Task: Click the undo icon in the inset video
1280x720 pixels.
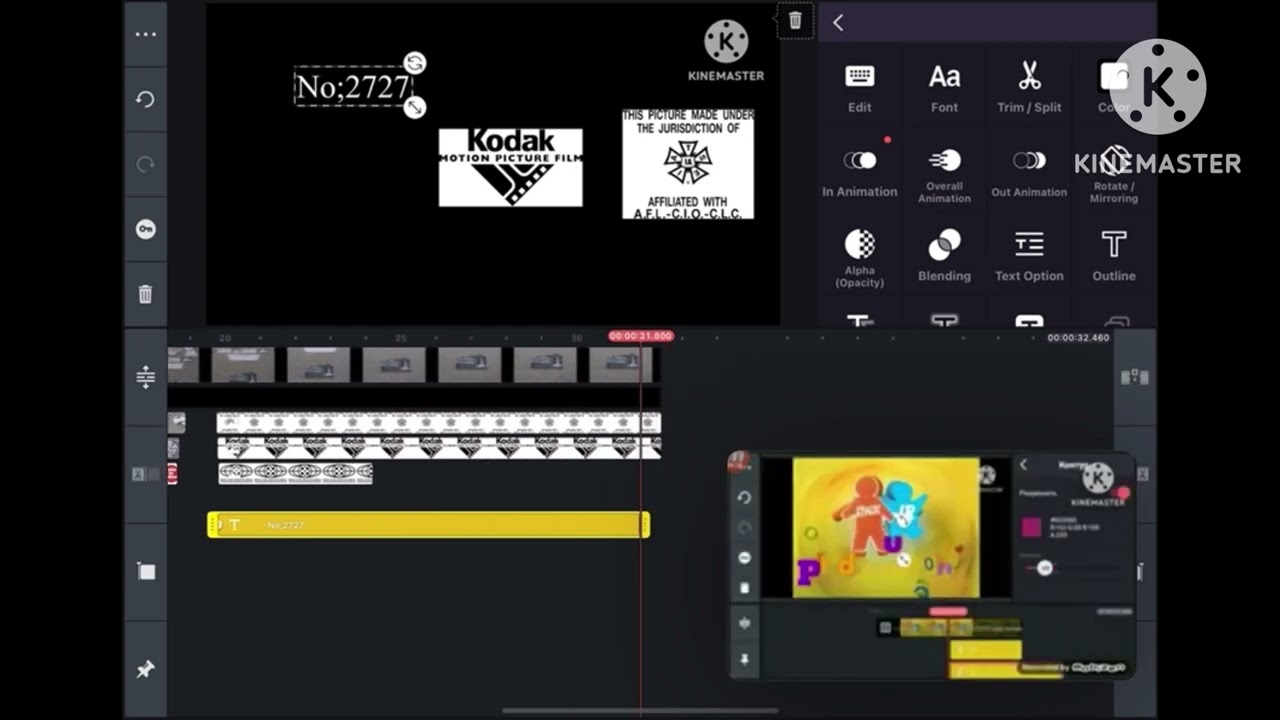Action: click(744, 497)
